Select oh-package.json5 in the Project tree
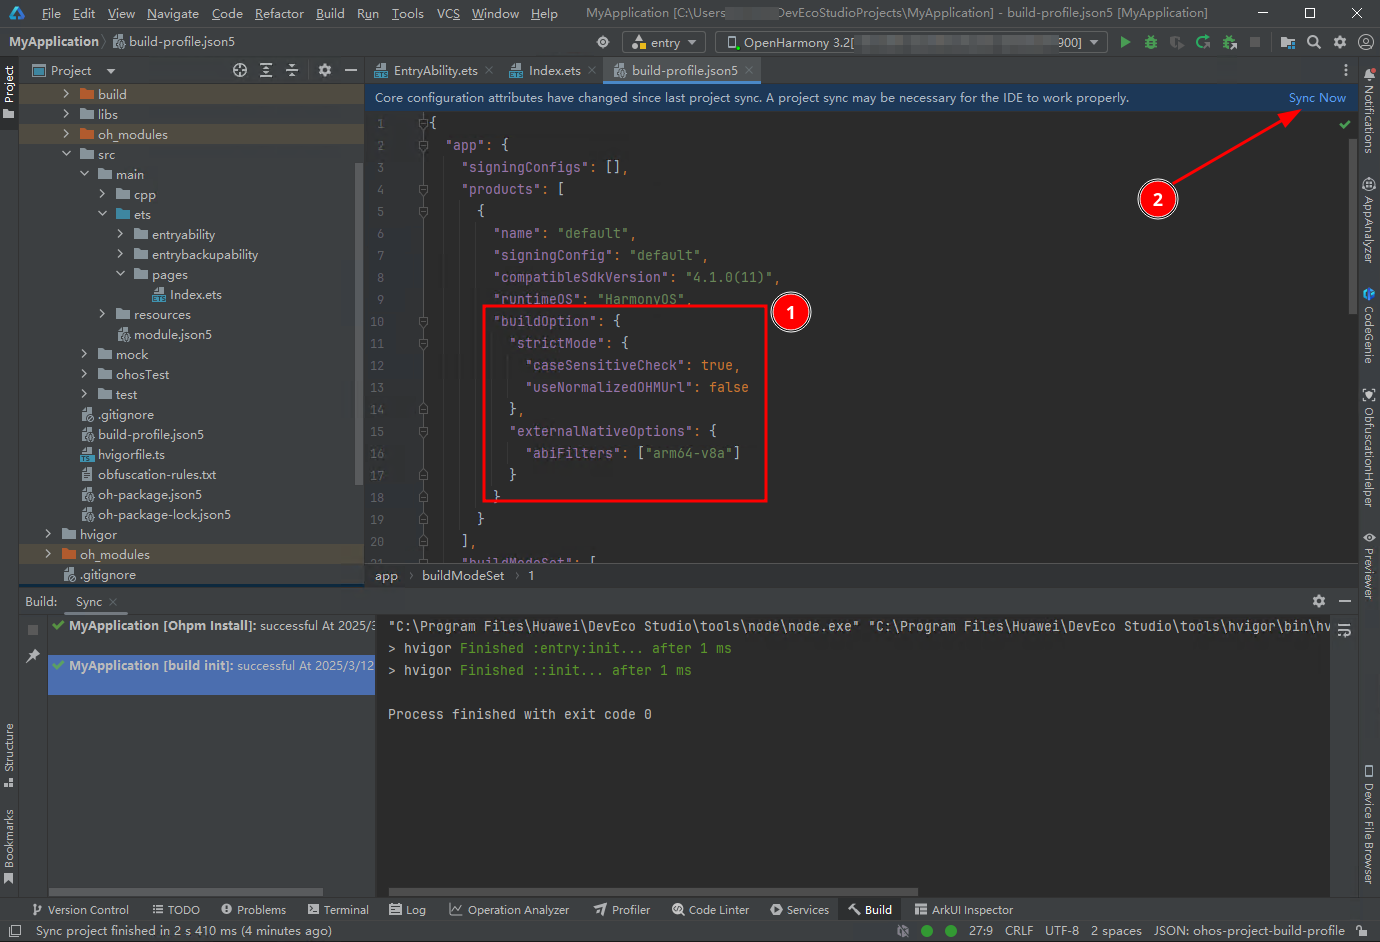The image size is (1380, 942). tap(149, 494)
